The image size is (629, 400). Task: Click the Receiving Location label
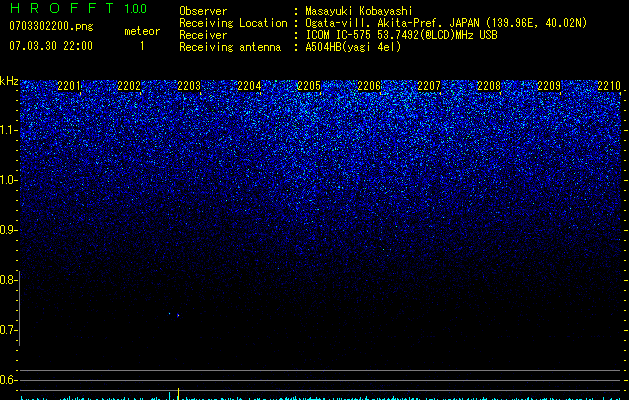pyautogui.click(x=233, y=23)
